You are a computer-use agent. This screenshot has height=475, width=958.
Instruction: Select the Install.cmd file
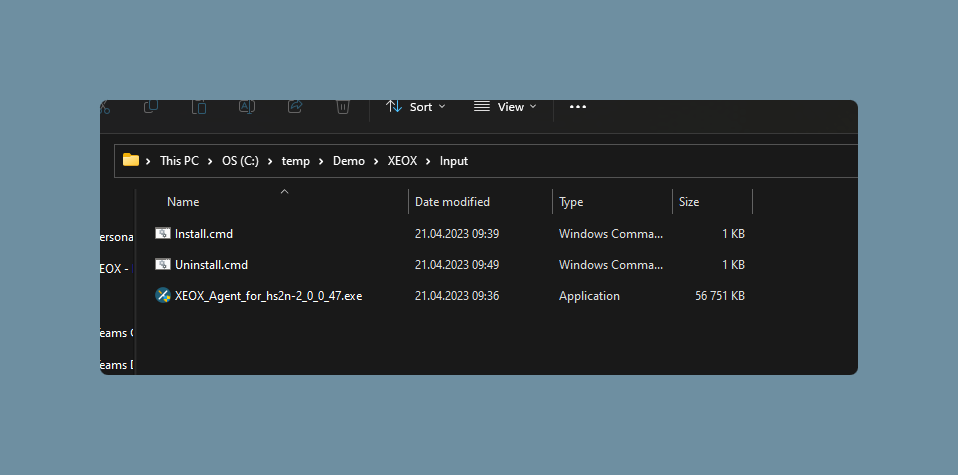(x=204, y=234)
